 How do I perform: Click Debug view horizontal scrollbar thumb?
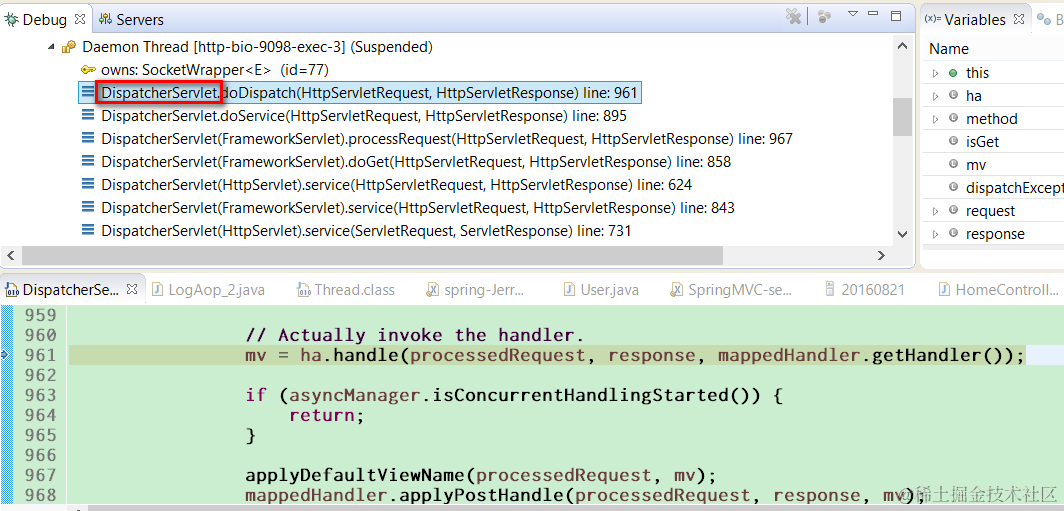click(x=372, y=255)
